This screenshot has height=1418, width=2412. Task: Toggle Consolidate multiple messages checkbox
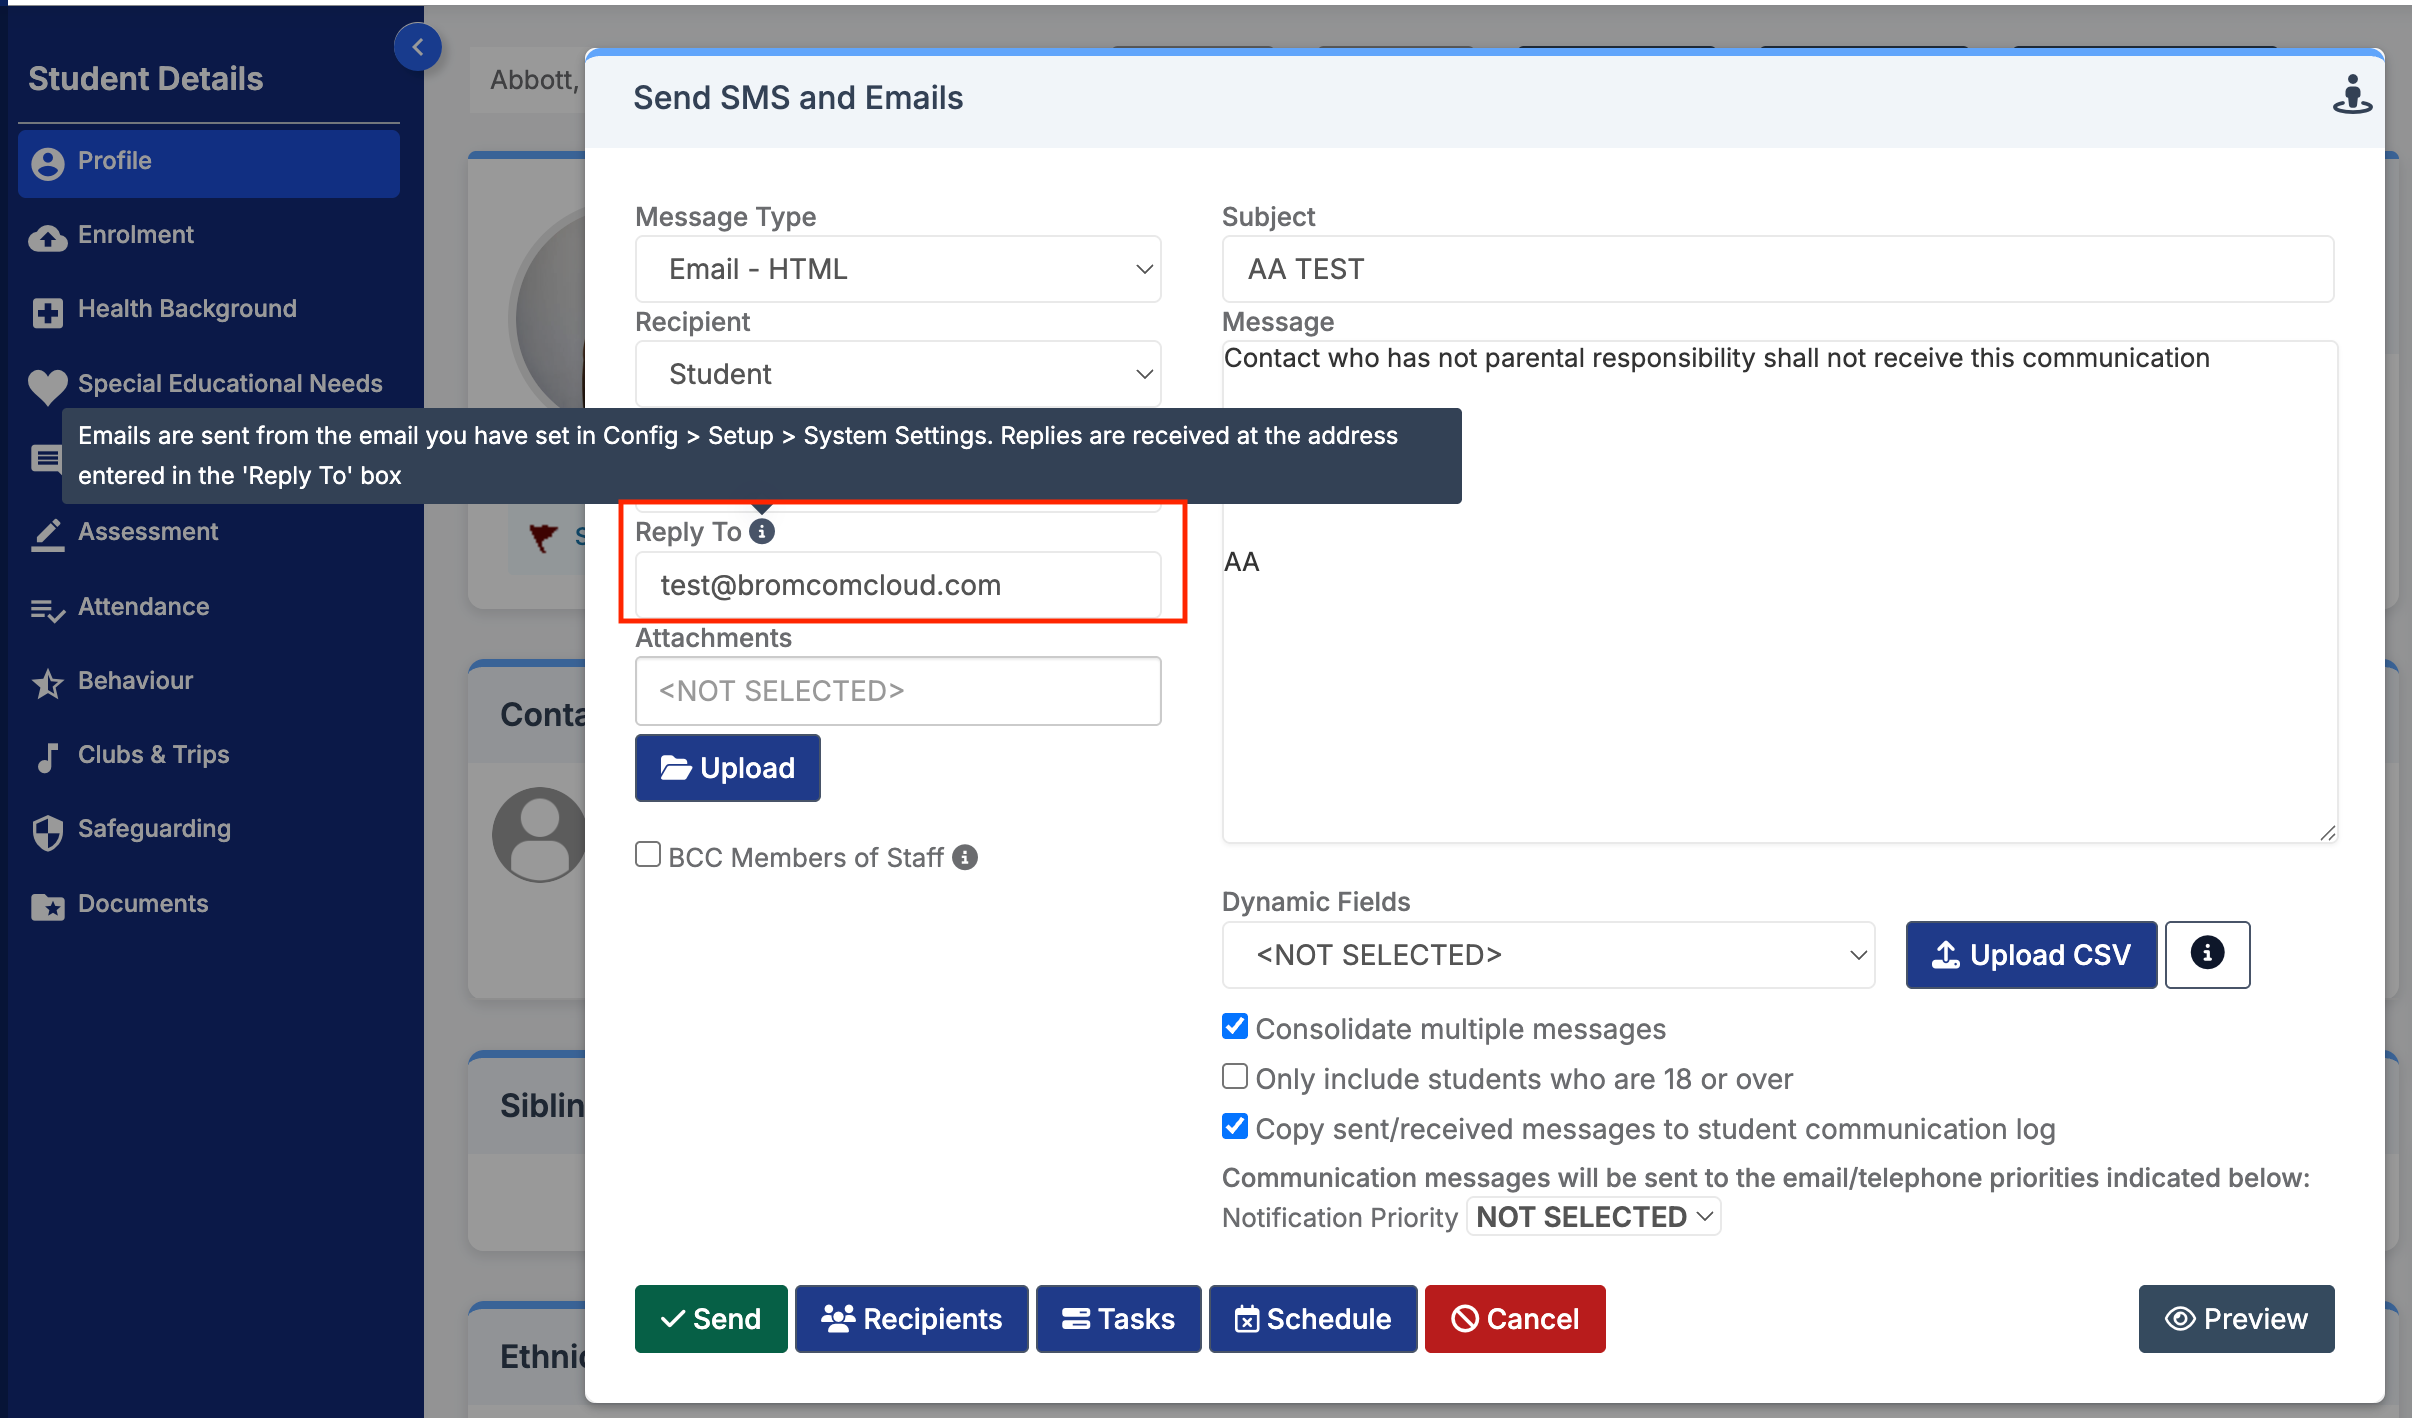pos(1235,1026)
